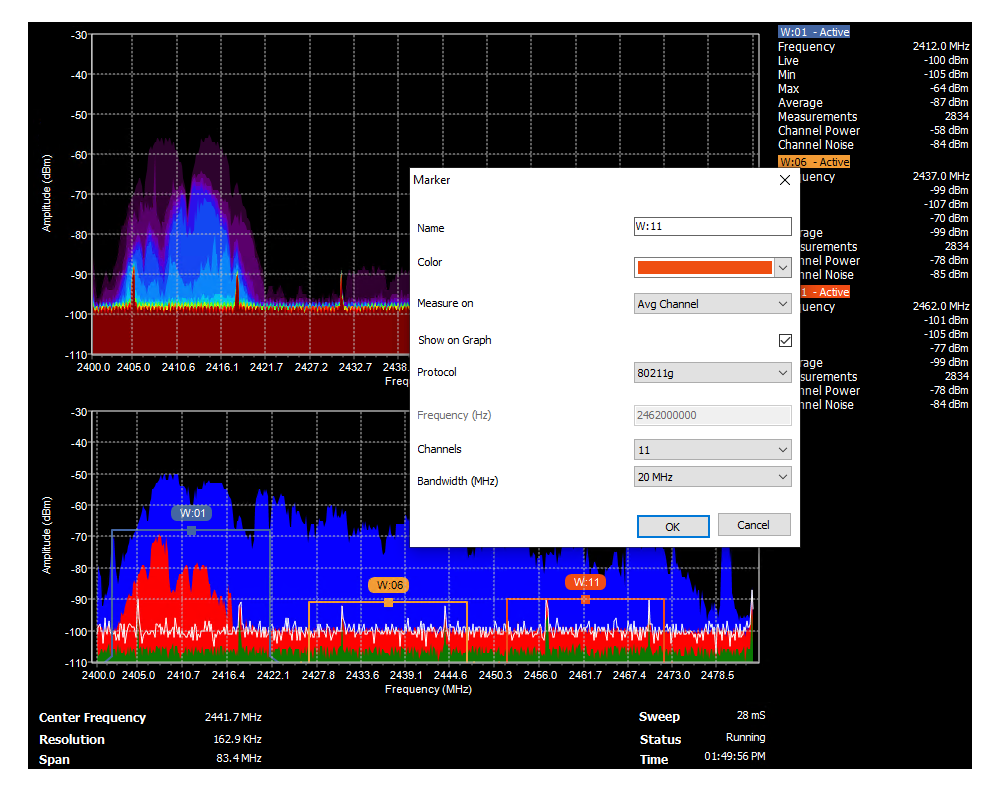Click the 2437.0 MHz frequency value
Screen dimensions: 1000x791
(941, 176)
